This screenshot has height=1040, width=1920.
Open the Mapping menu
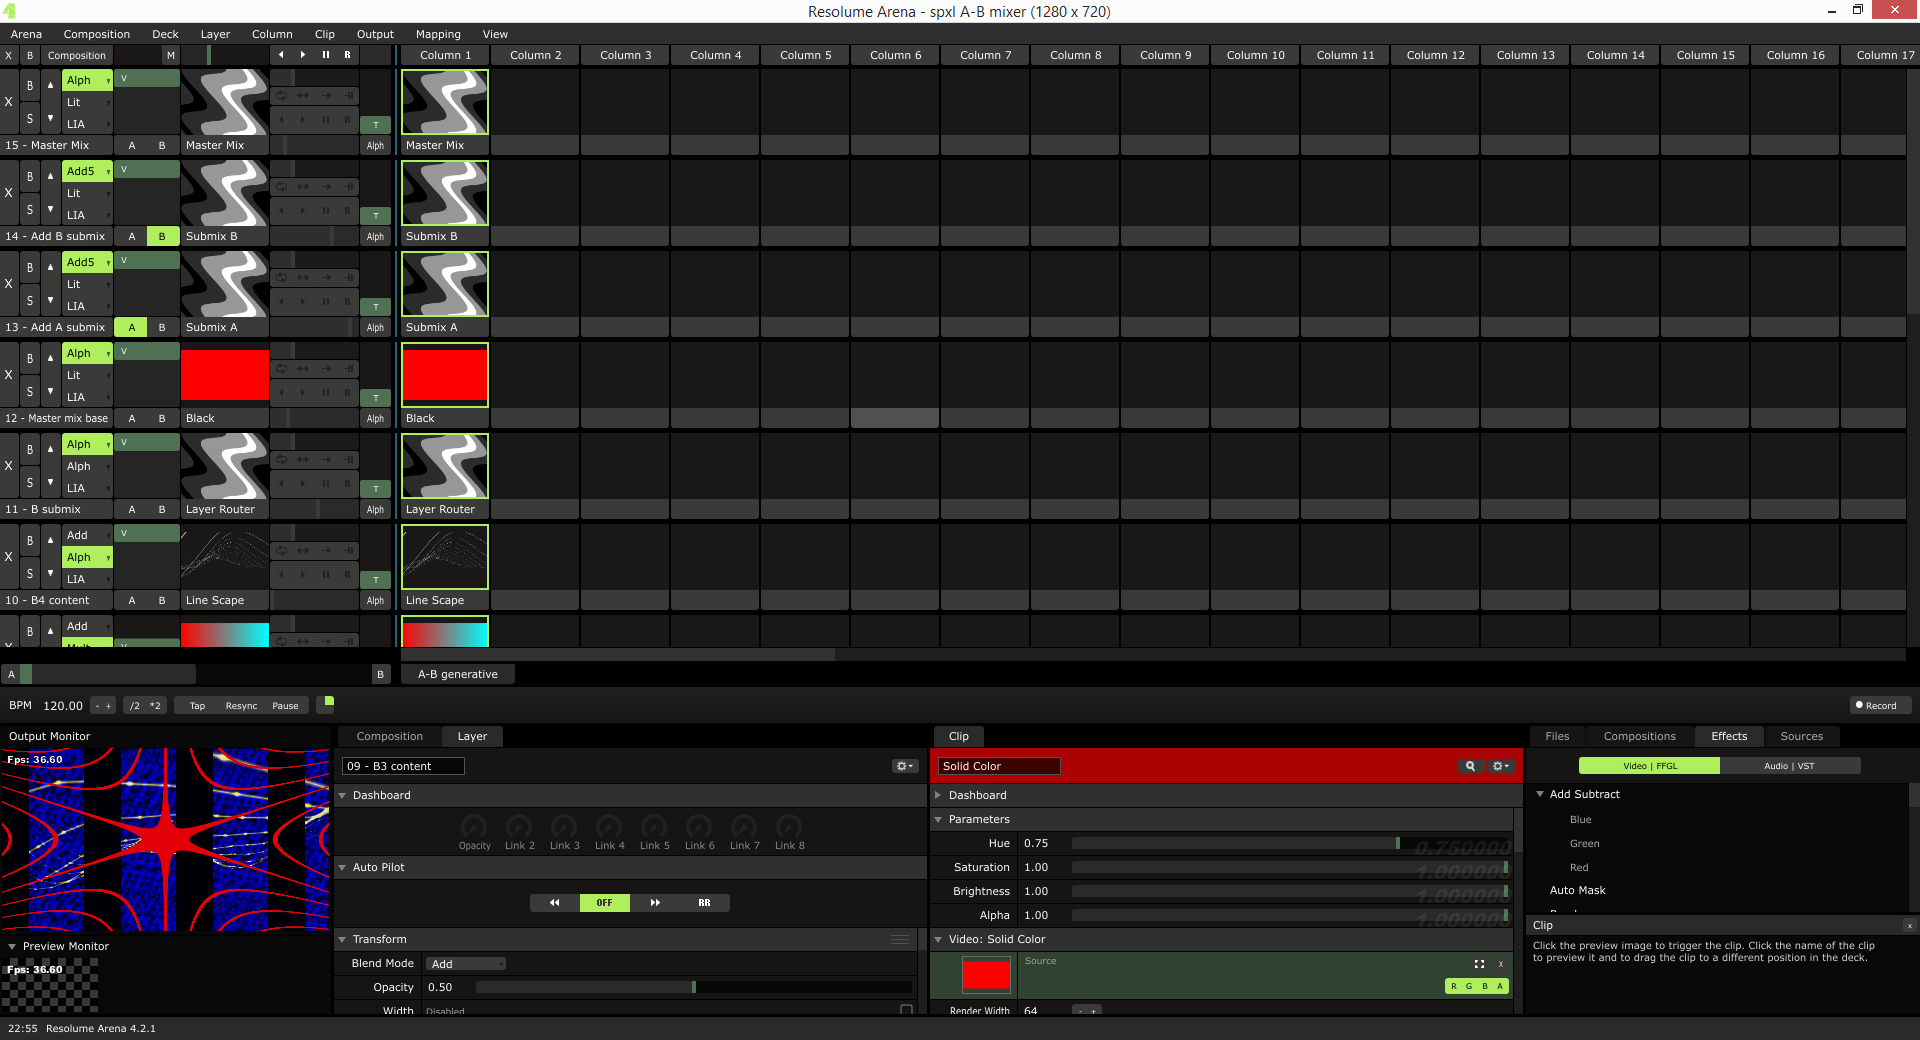coord(438,34)
